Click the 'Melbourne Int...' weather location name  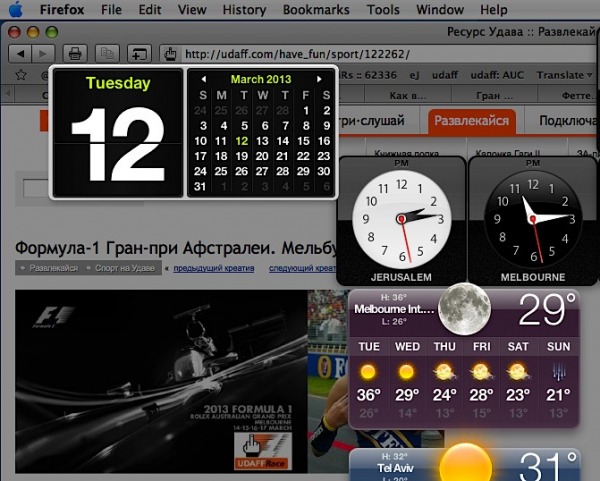(x=394, y=309)
